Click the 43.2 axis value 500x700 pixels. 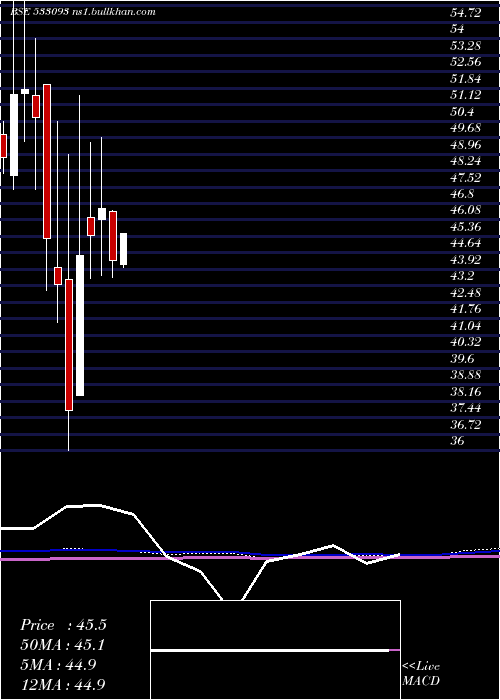point(462,276)
